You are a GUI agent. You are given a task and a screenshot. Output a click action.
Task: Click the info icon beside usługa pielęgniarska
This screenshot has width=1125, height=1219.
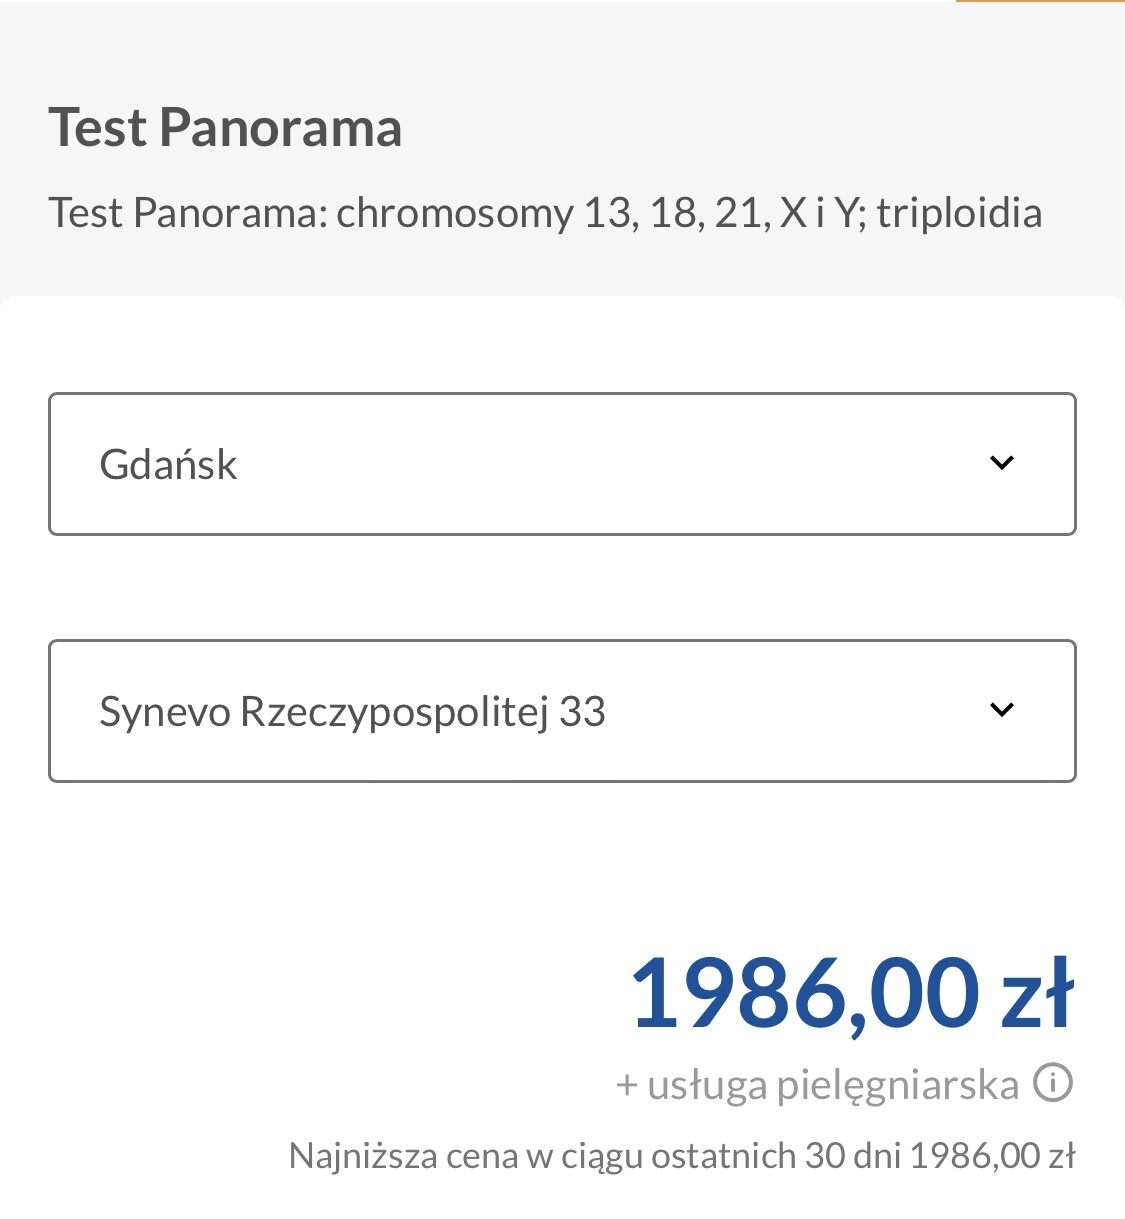1052,1083
